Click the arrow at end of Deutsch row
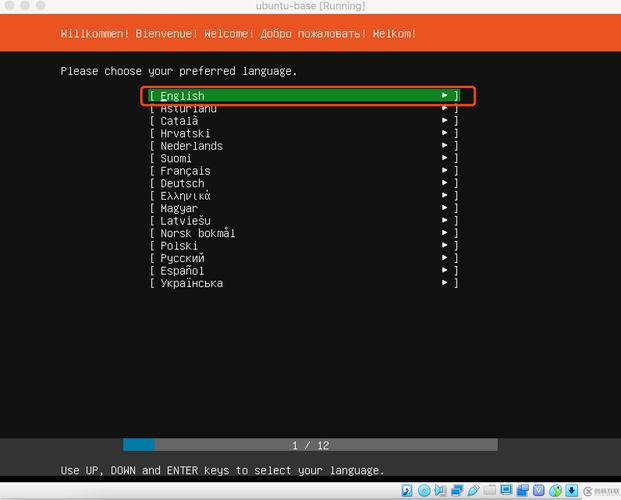The width and height of the screenshot is (621, 500). (x=445, y=183)
